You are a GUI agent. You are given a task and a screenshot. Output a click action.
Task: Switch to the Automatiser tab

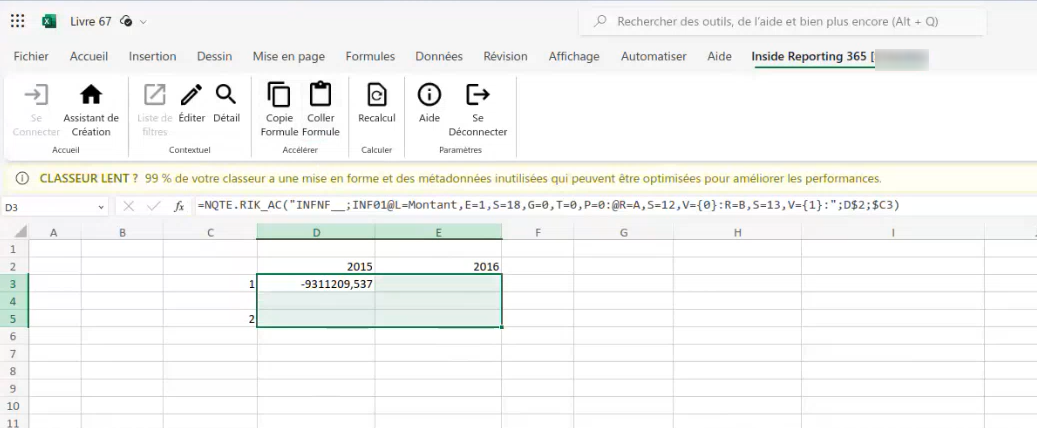(x=653, y=56)
